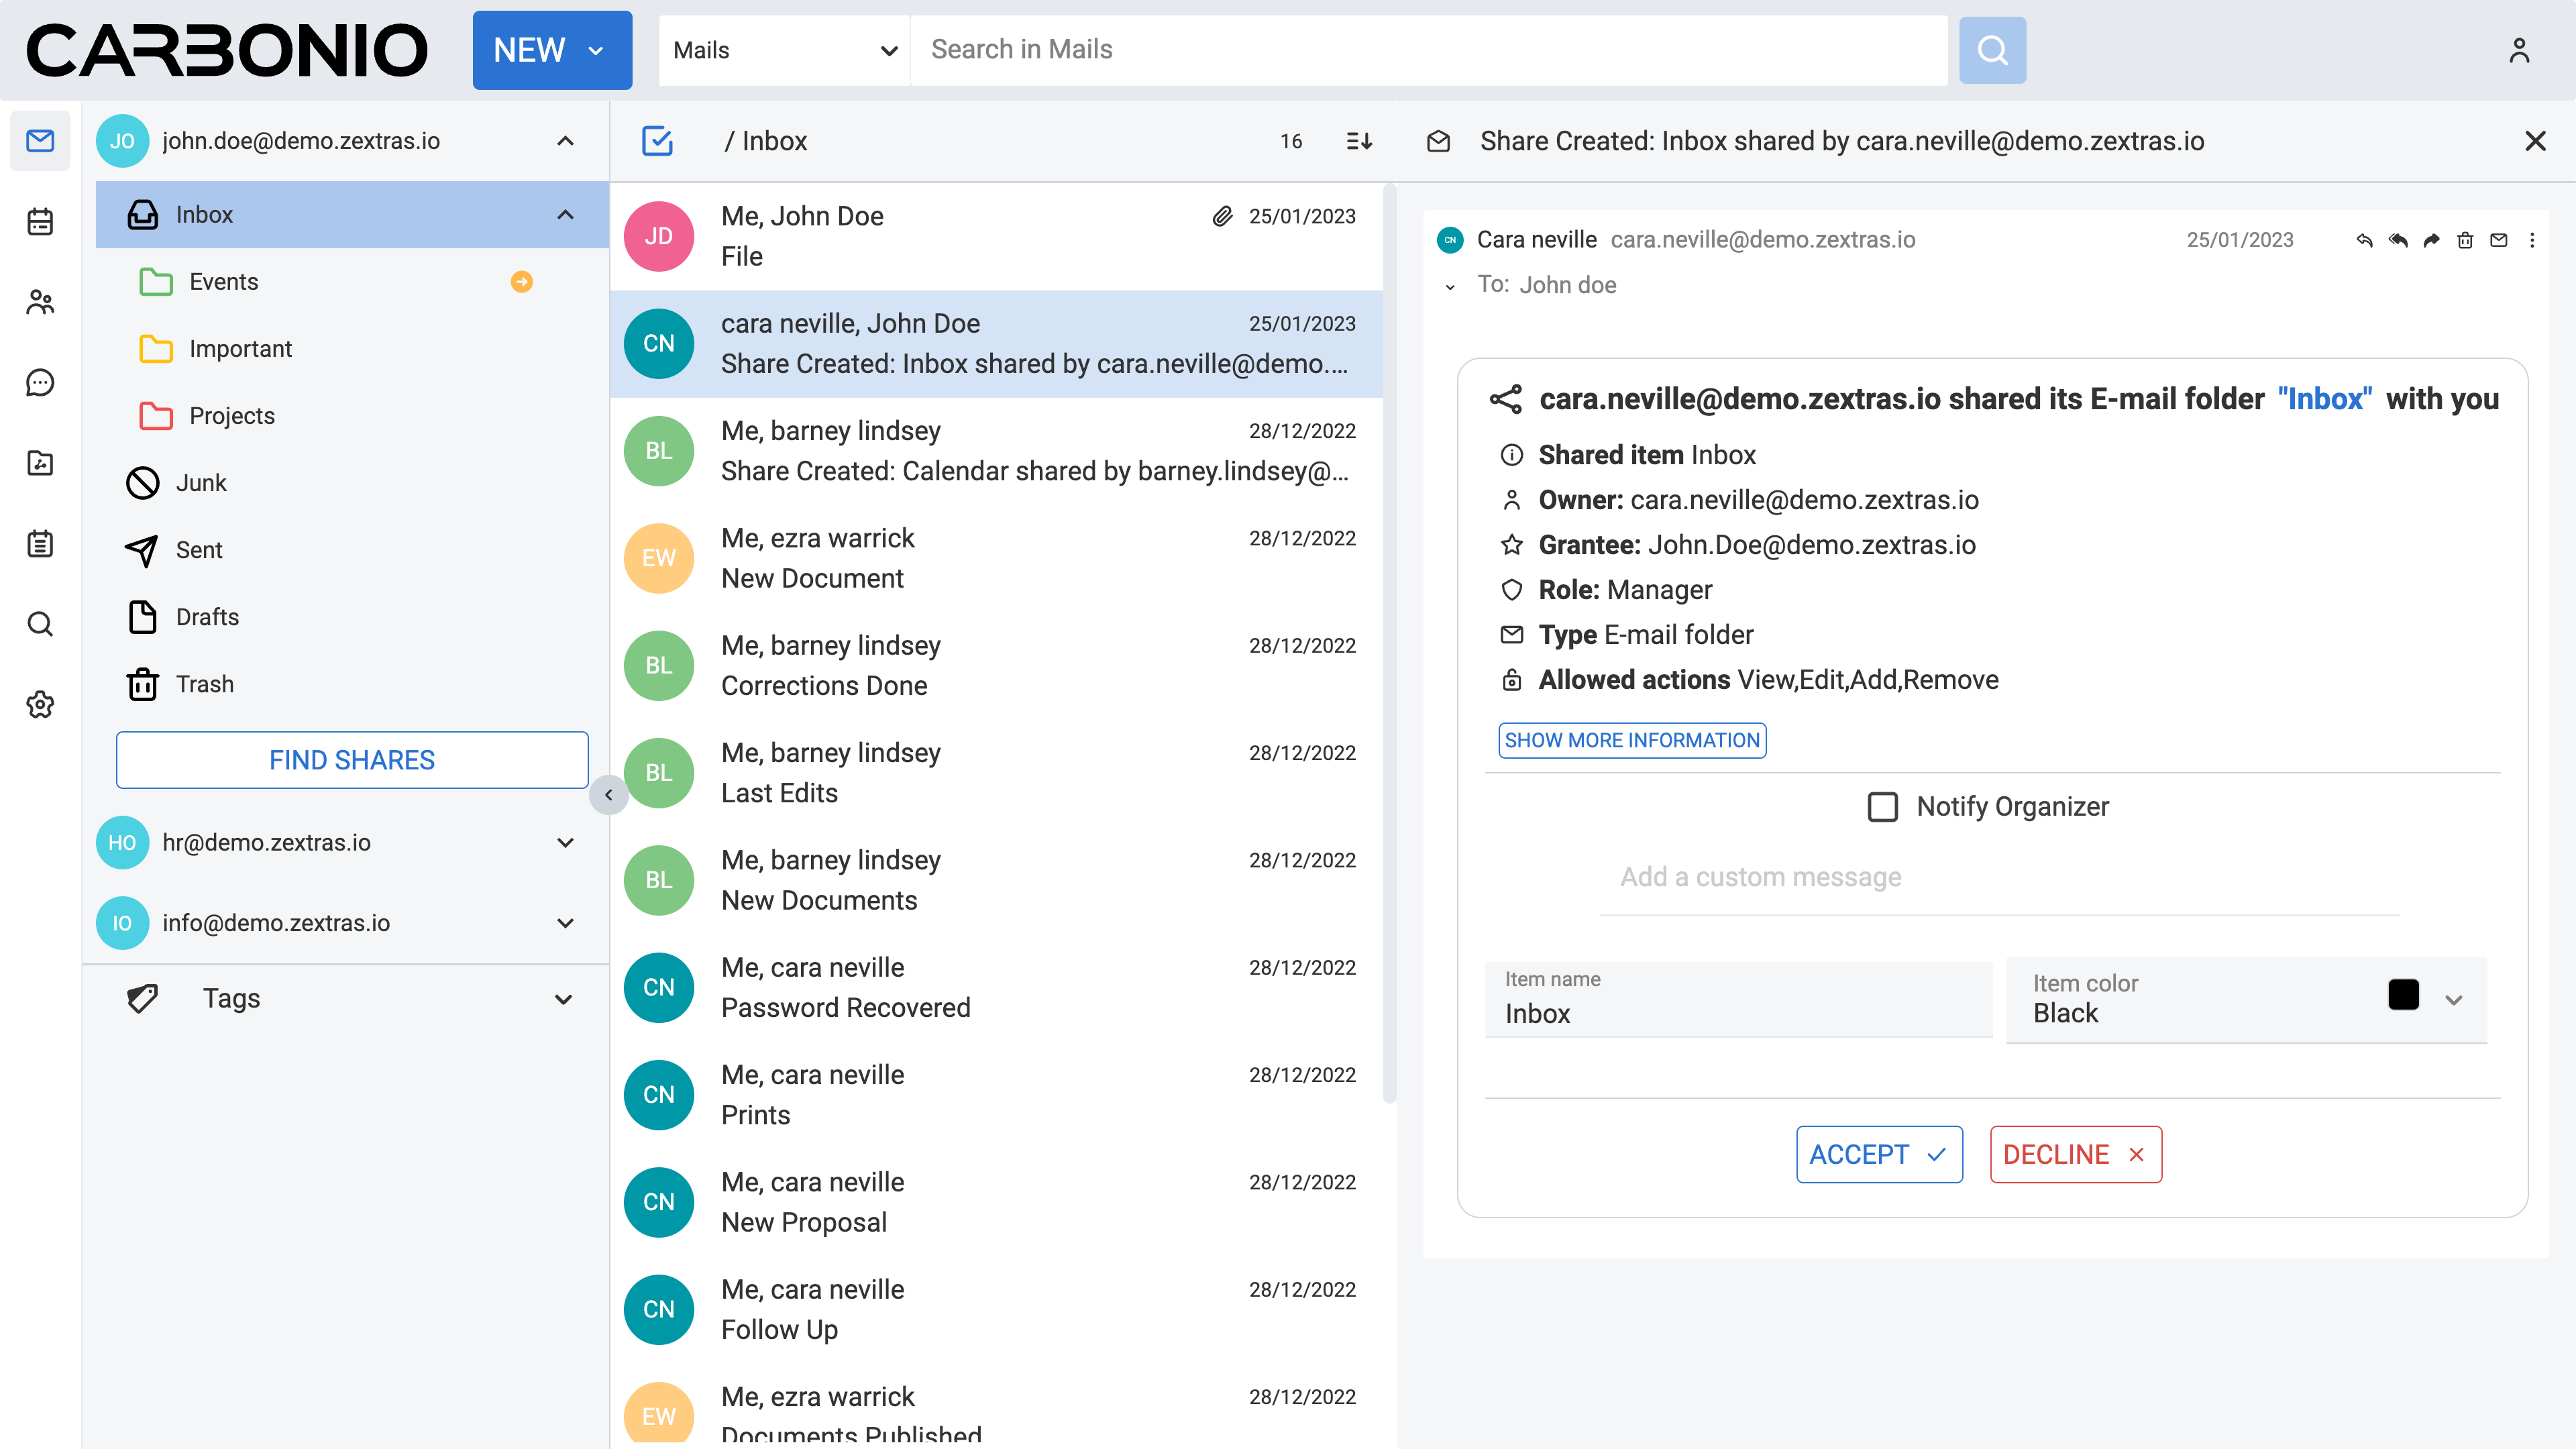Open the Projects folder

click(232, 416)
